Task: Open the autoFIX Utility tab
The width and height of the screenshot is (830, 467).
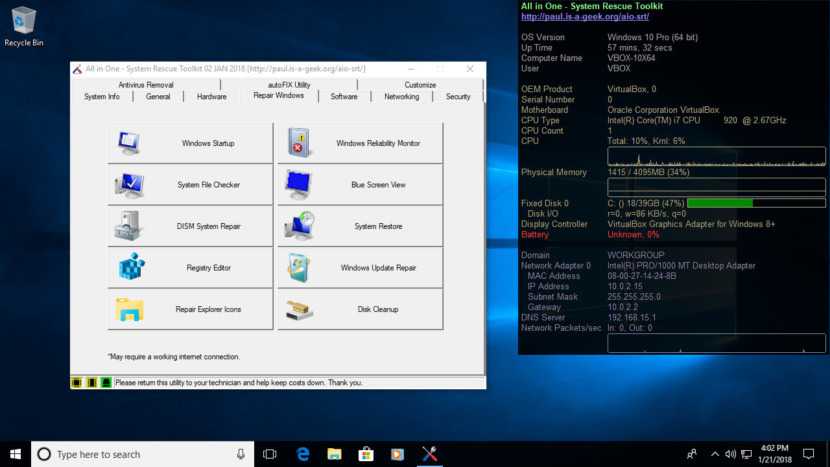Action: click(289, 85)
